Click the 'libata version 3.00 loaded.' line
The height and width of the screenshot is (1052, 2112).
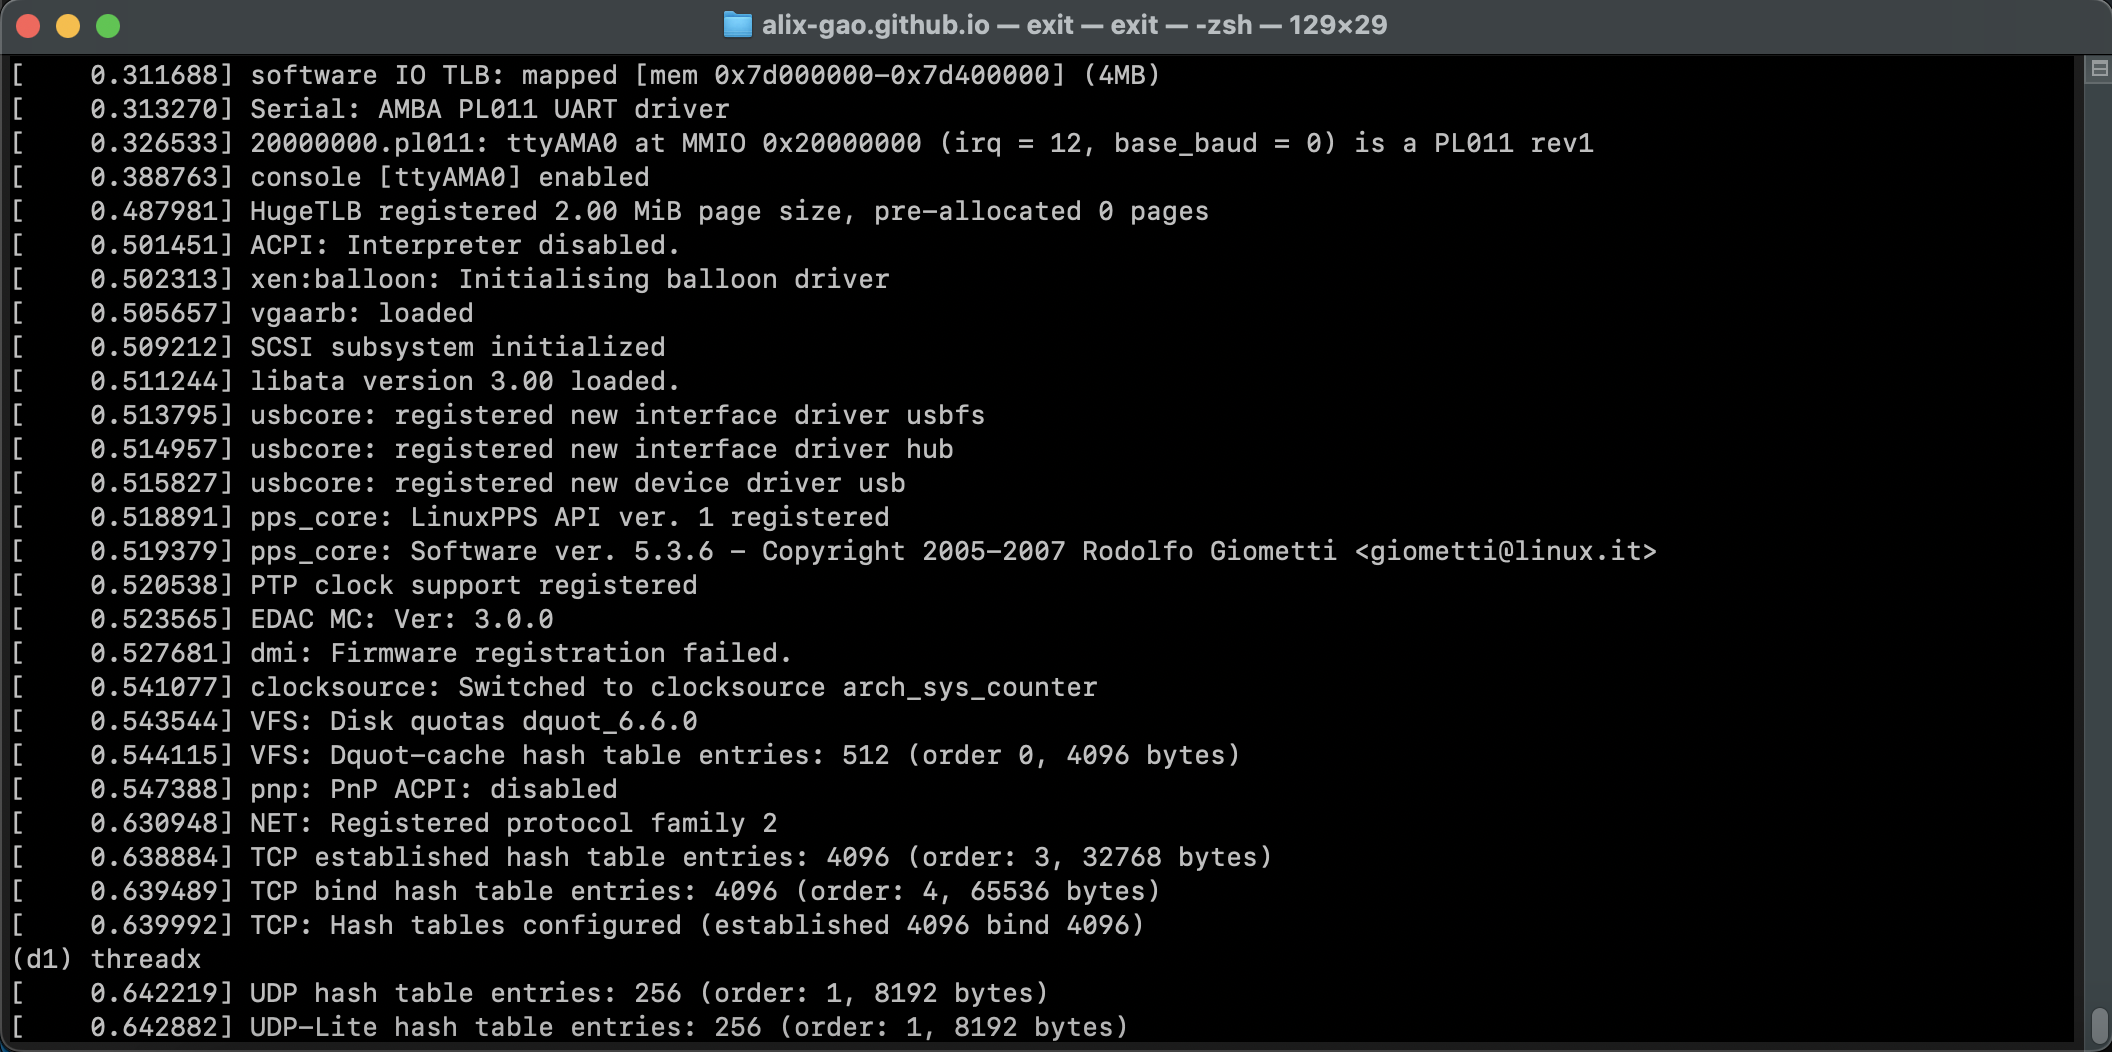[x=346, y=381]
